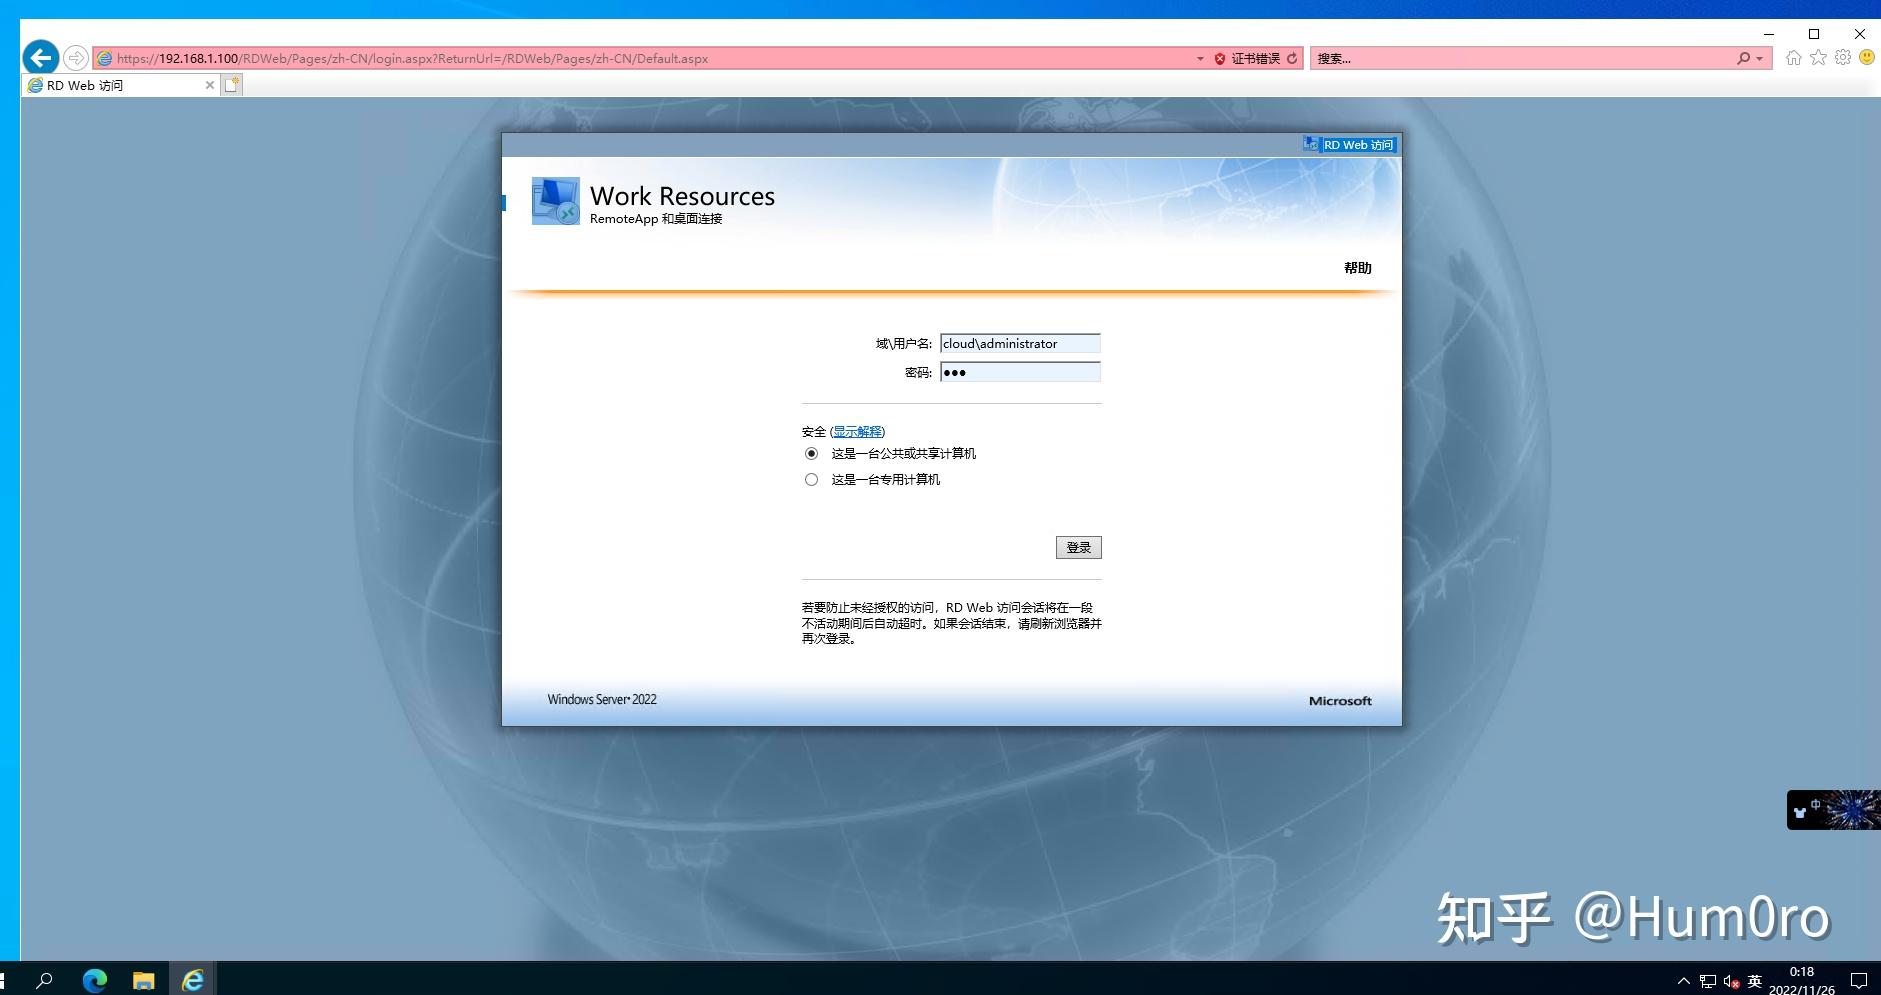Click the 登录 sign-in button
The width and height of the screenshot is (1881, 995).
tap(1078, 547)
